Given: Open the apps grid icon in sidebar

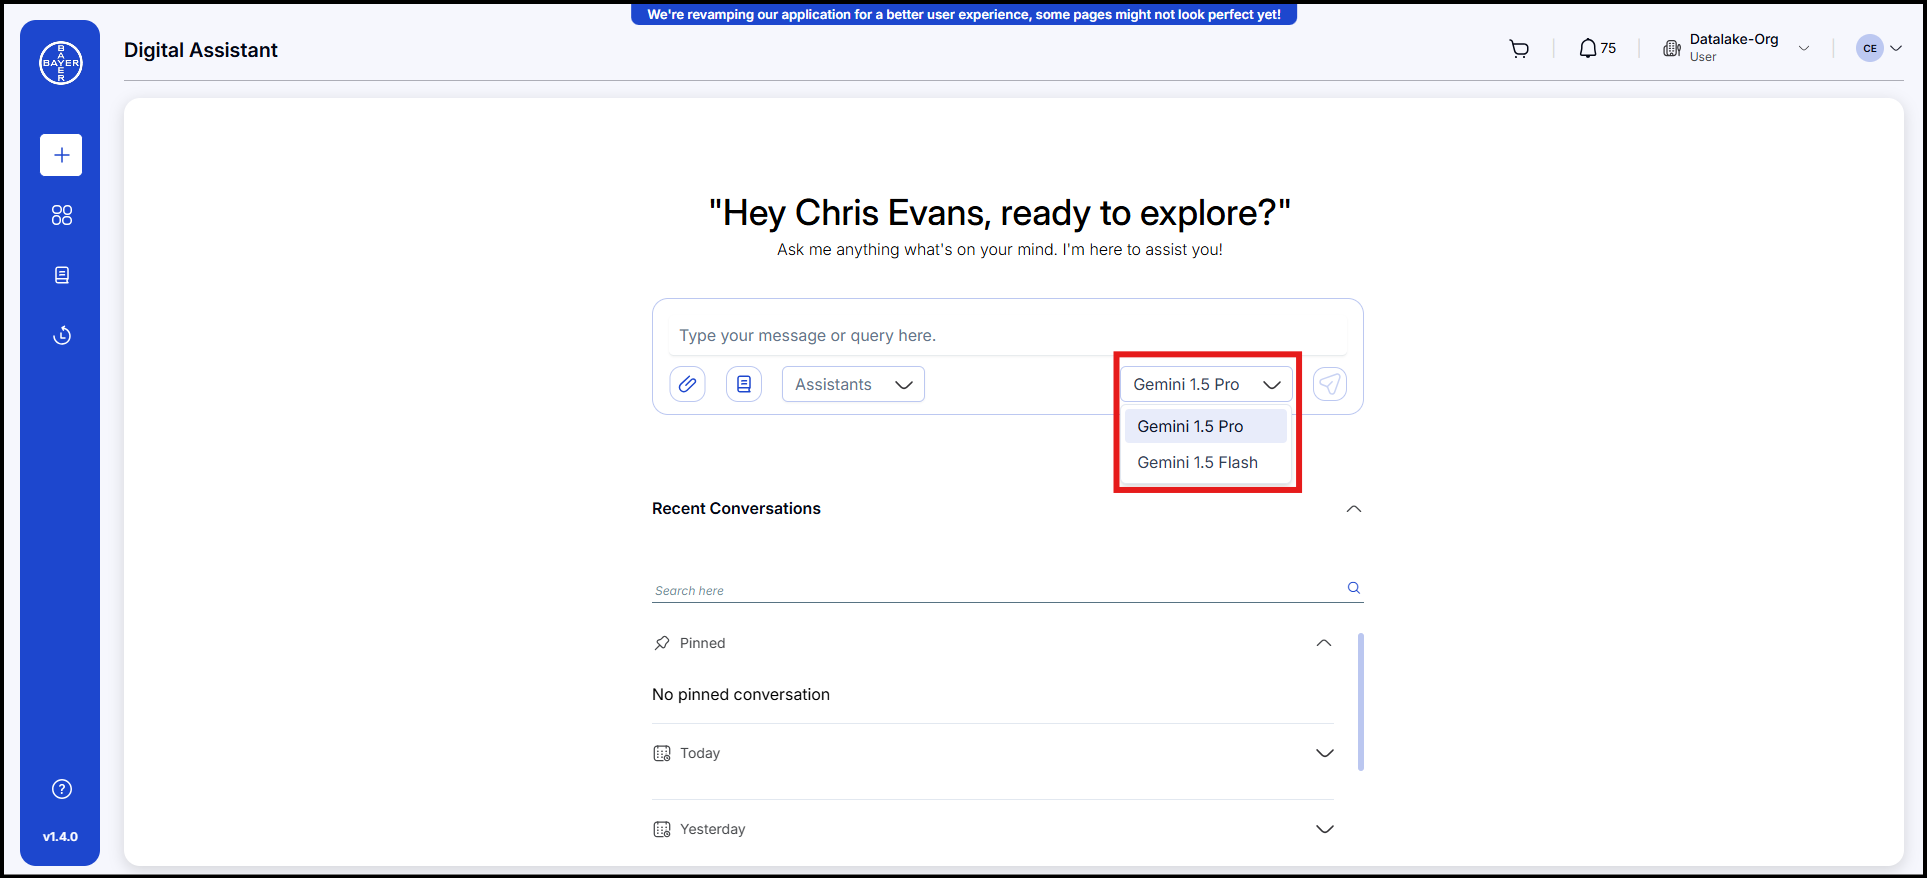Looking at the screenshot, I should pyautogui.click(x=62, y=215).
